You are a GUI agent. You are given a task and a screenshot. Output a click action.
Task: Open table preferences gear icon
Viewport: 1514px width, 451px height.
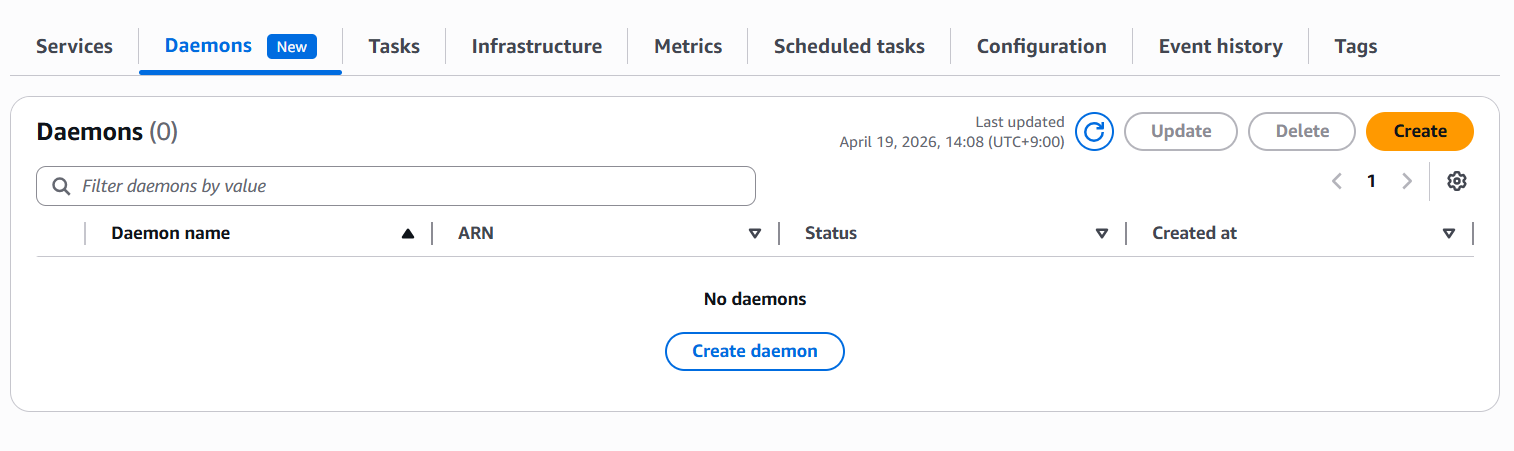click(x=1456, y=181)
